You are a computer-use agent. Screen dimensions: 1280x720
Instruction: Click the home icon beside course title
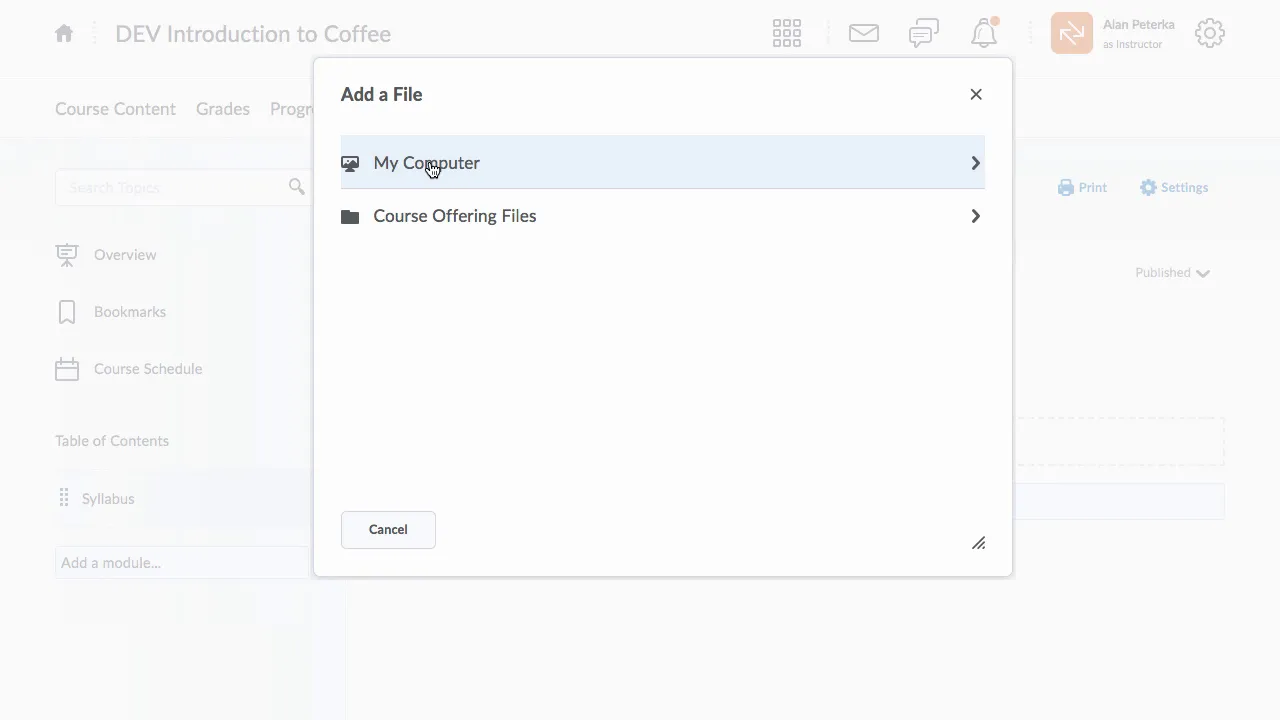point(64,34)
